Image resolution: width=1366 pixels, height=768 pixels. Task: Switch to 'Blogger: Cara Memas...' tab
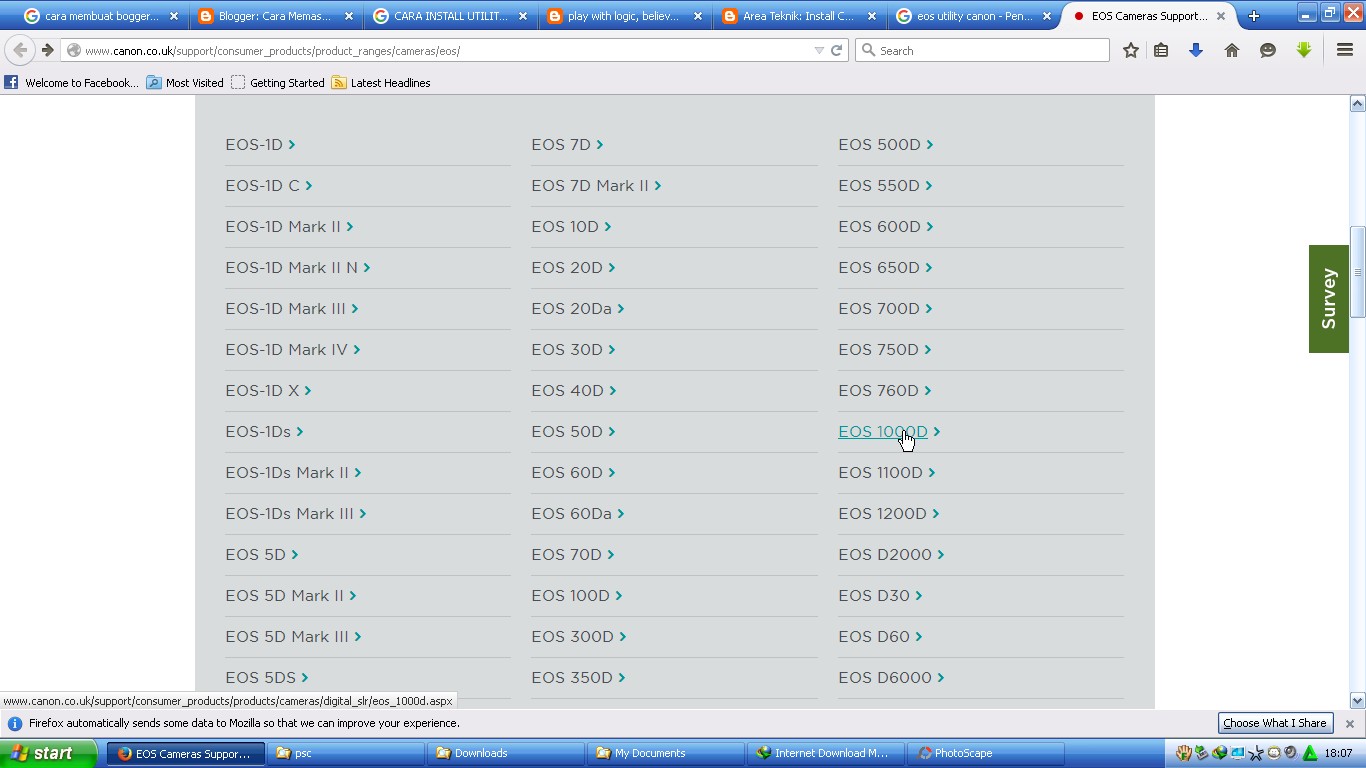[275, 16]
